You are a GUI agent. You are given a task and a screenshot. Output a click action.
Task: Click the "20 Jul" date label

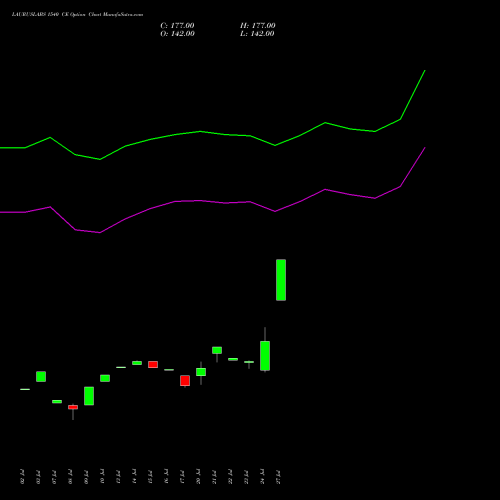point(199,477)
